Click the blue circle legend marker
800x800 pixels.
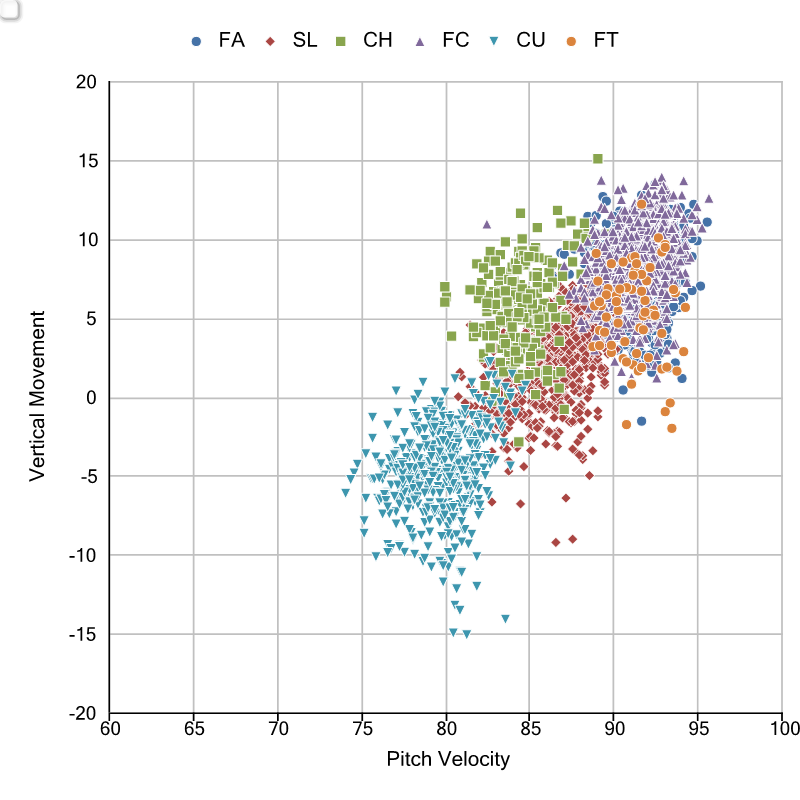pyautogui.click(x=196, y=41)
